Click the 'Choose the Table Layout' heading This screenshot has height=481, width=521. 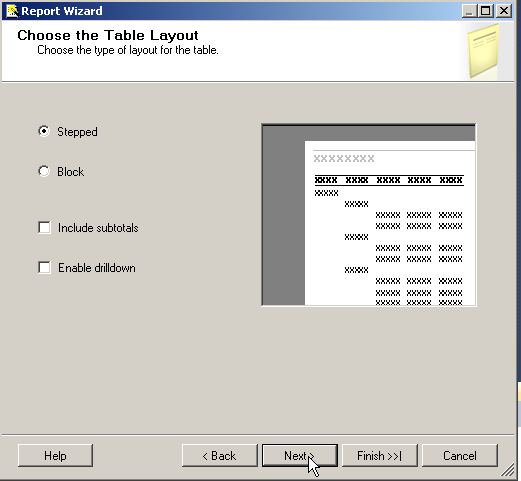(x=108, y=35)
